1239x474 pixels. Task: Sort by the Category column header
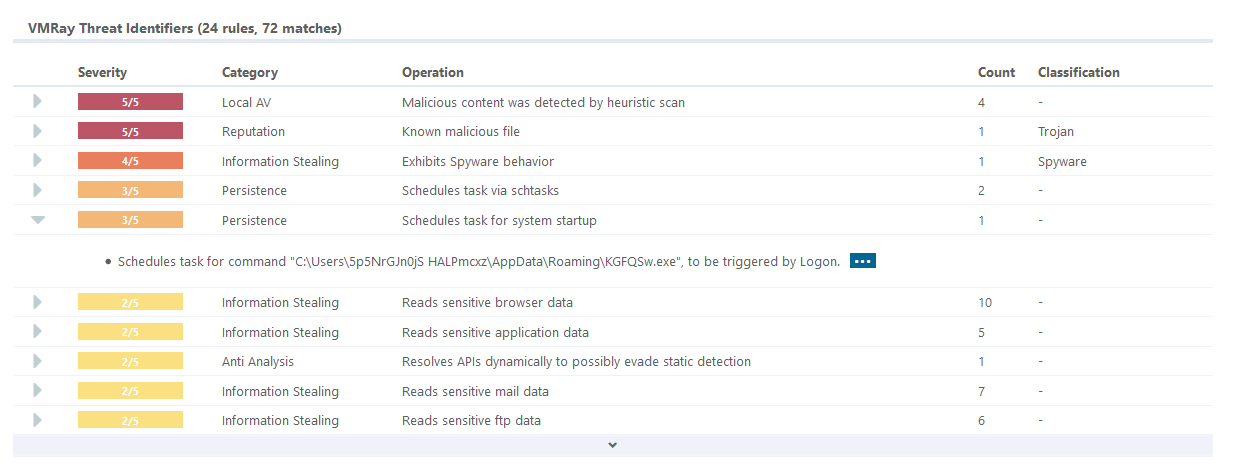[x=250, y=72]
